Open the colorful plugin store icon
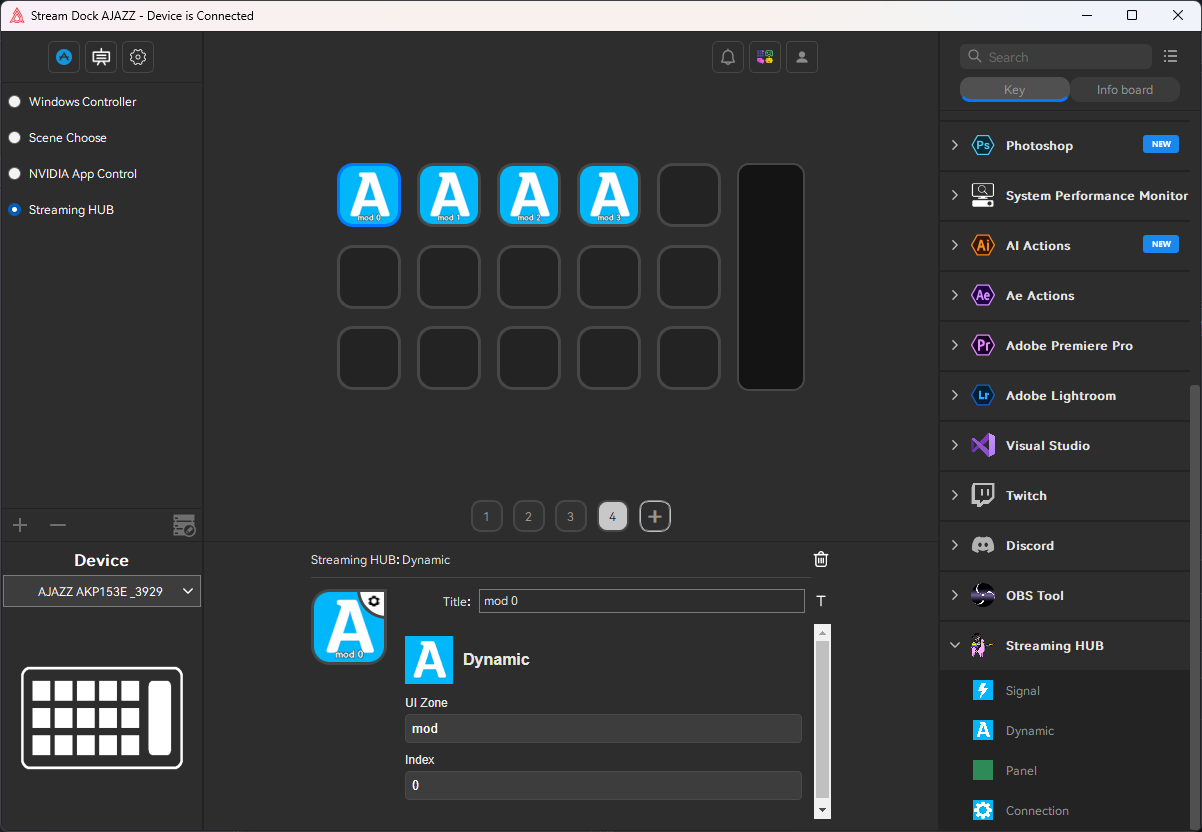This screenshot has height=832, width=1202. click(x=765, y=57)
